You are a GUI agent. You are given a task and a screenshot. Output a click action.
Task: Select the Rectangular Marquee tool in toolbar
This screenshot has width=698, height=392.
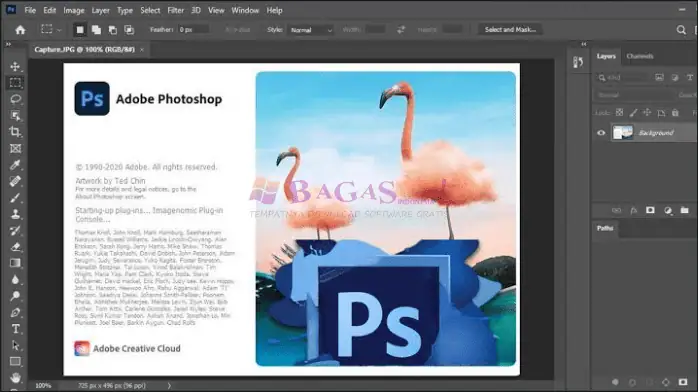pos(15,83)
